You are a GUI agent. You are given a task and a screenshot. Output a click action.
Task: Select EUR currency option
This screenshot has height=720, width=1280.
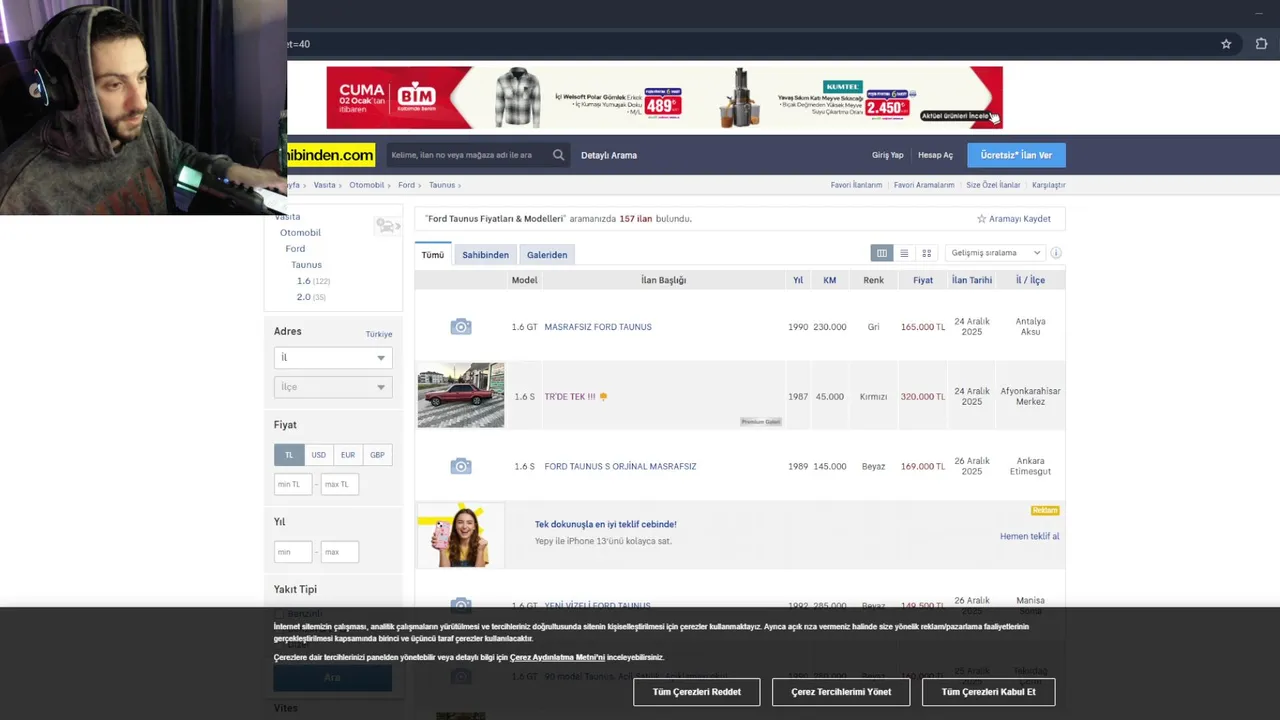tap(347, 455)
